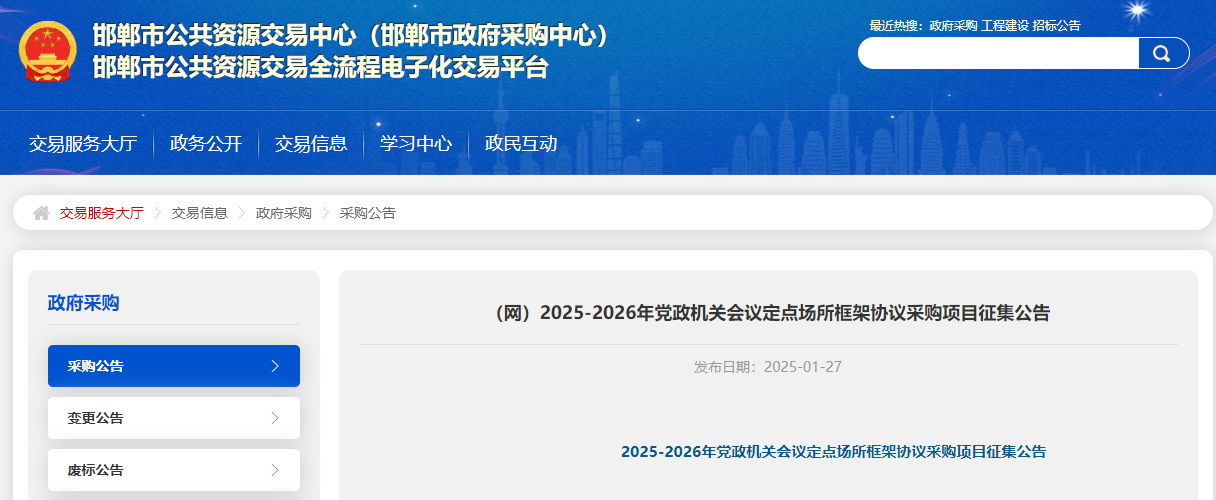Click the 政府采购 sidebar heading
This screenshot has height=500, width=1216.
[84, 303]
